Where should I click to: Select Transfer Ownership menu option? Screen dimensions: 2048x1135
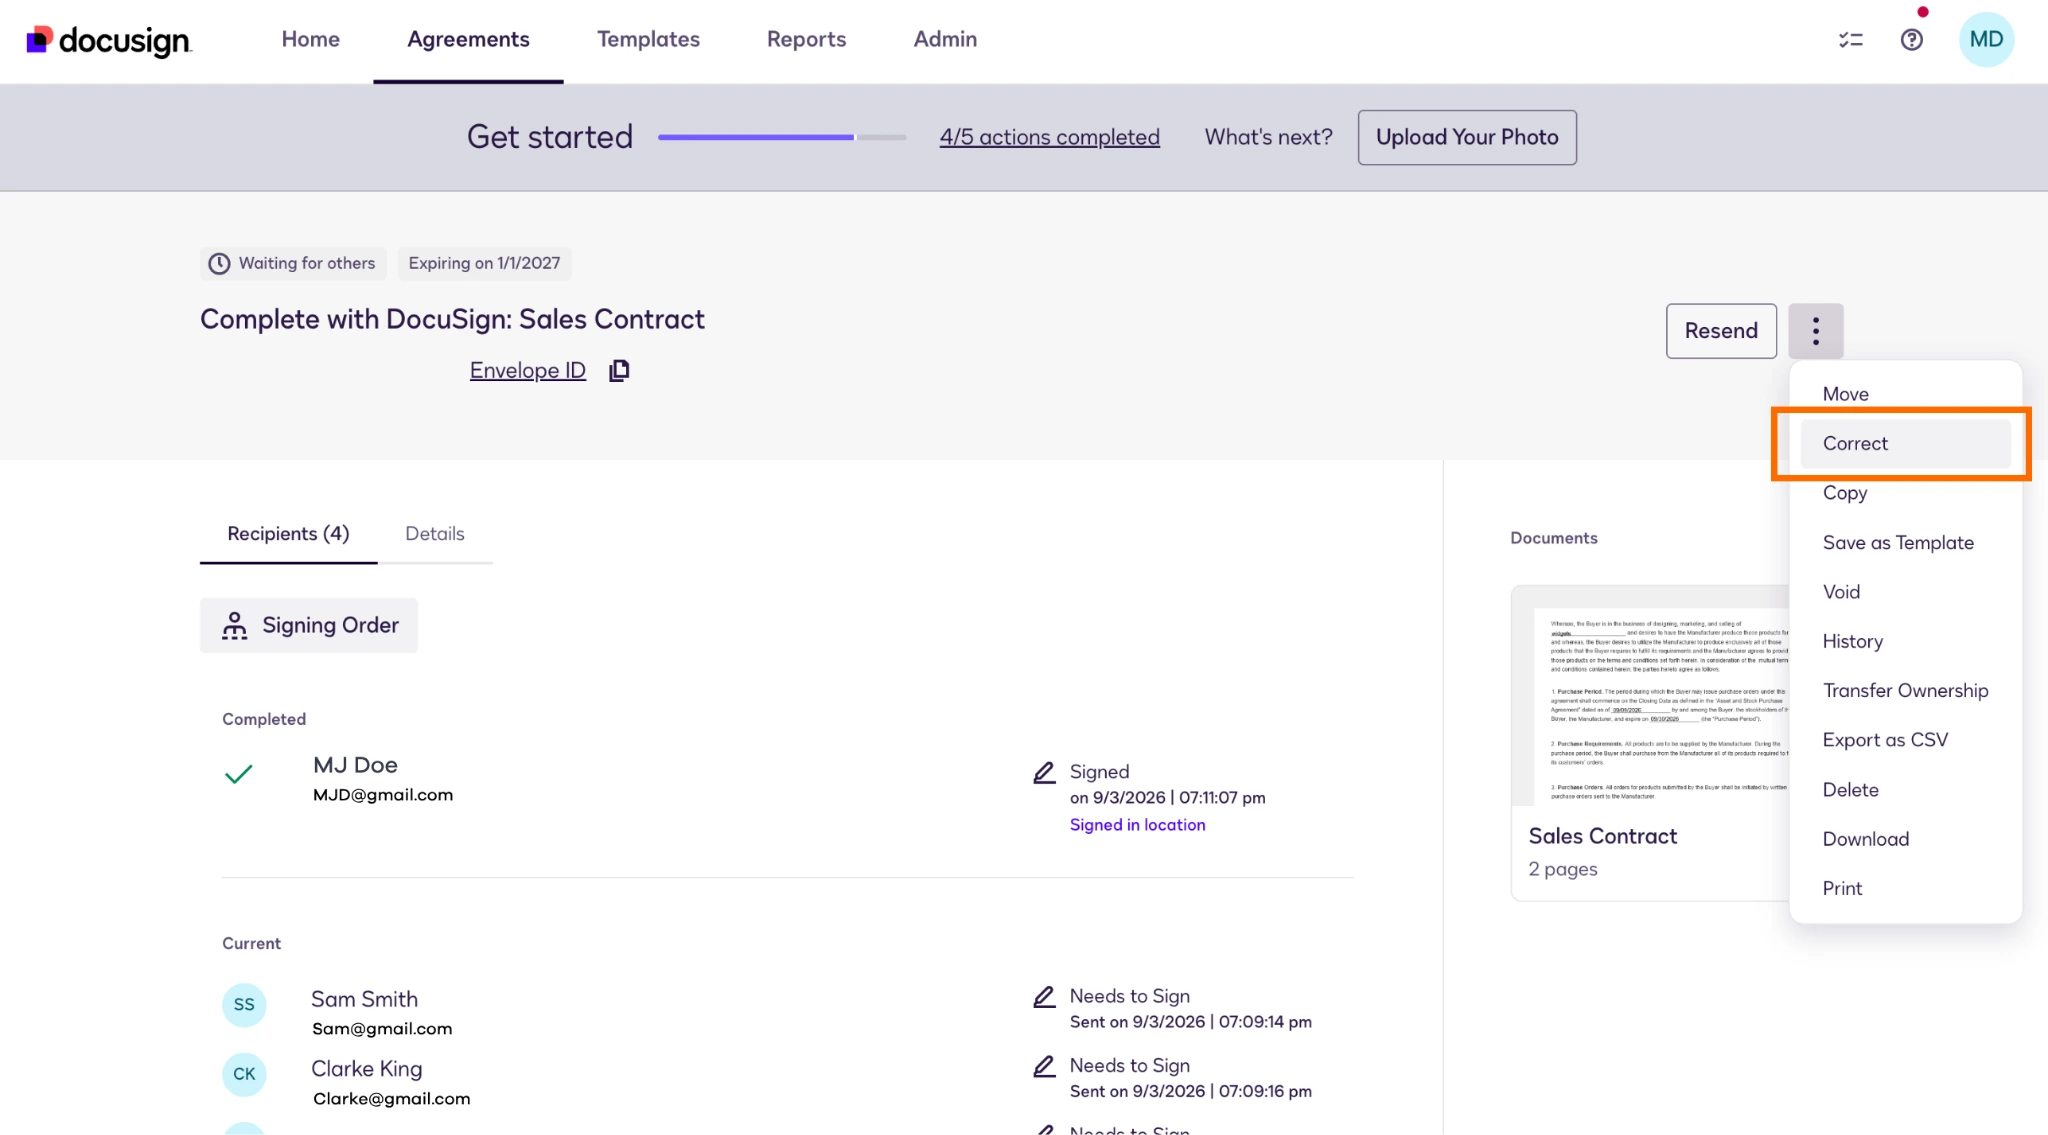(x=1905, y=691)
